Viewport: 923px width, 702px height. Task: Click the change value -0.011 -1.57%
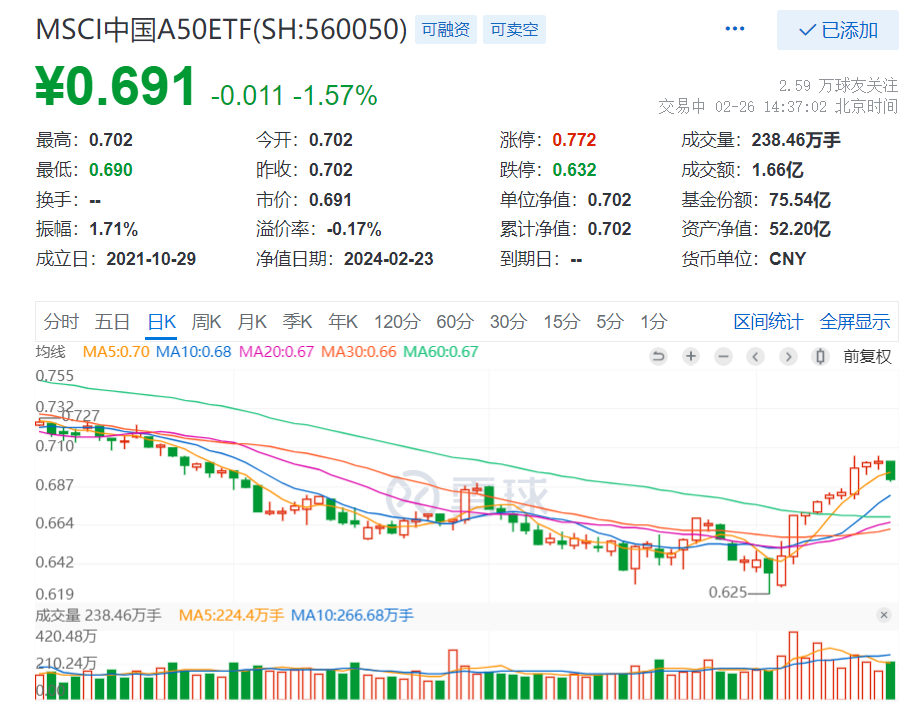[294, 95]
